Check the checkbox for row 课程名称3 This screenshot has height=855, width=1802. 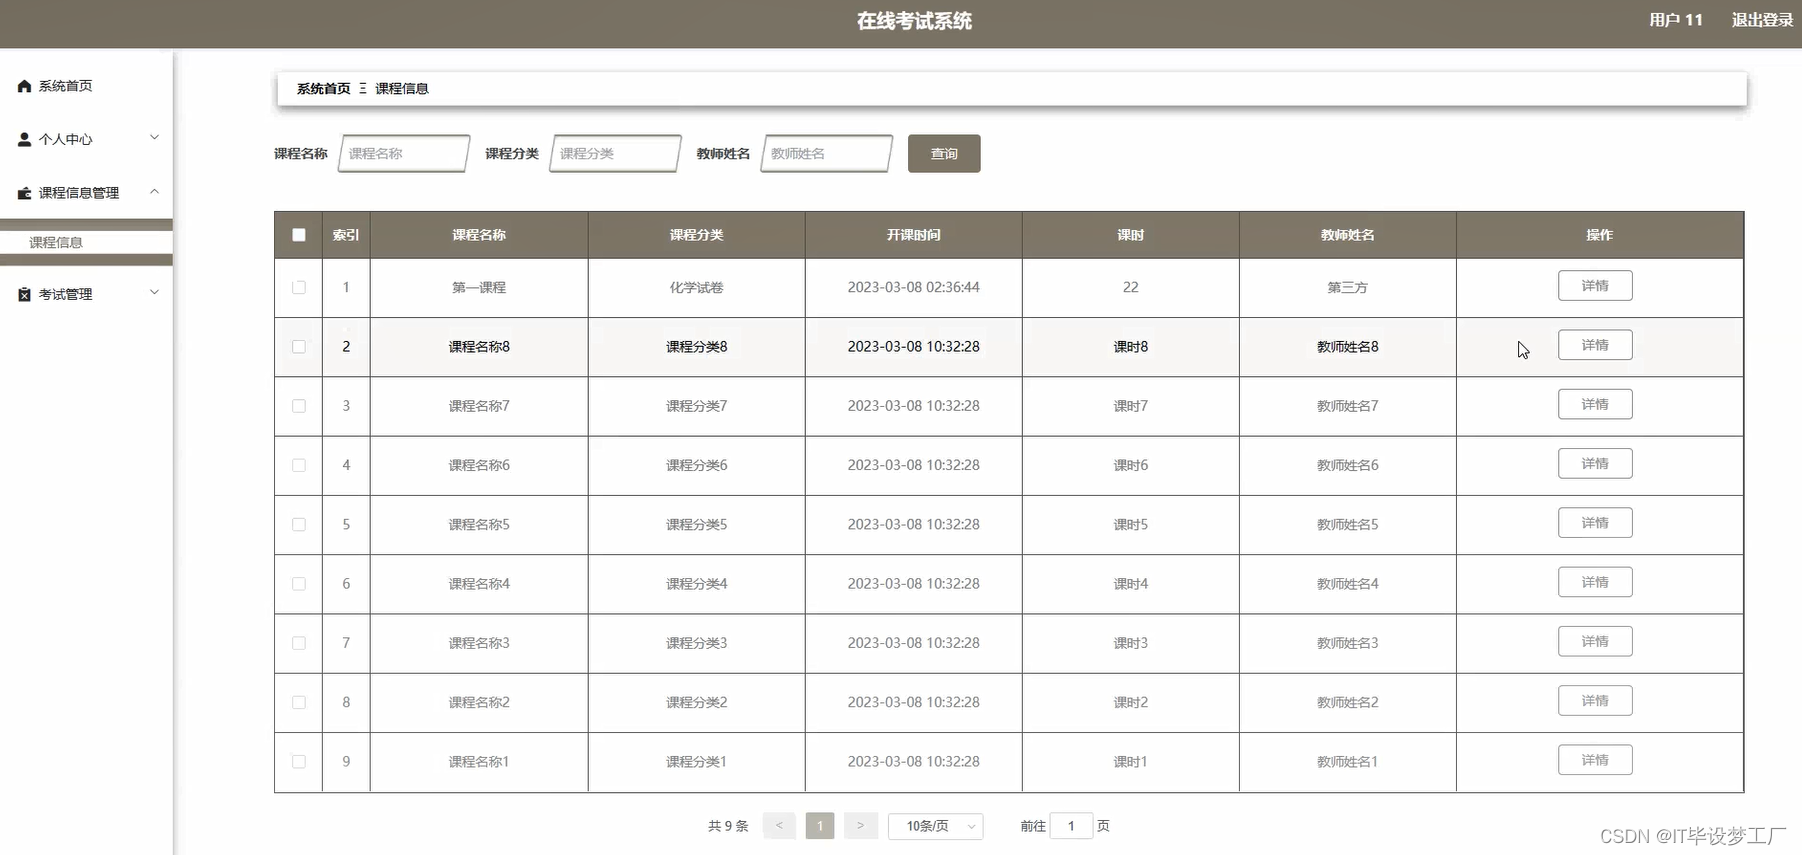pos(299,643)
